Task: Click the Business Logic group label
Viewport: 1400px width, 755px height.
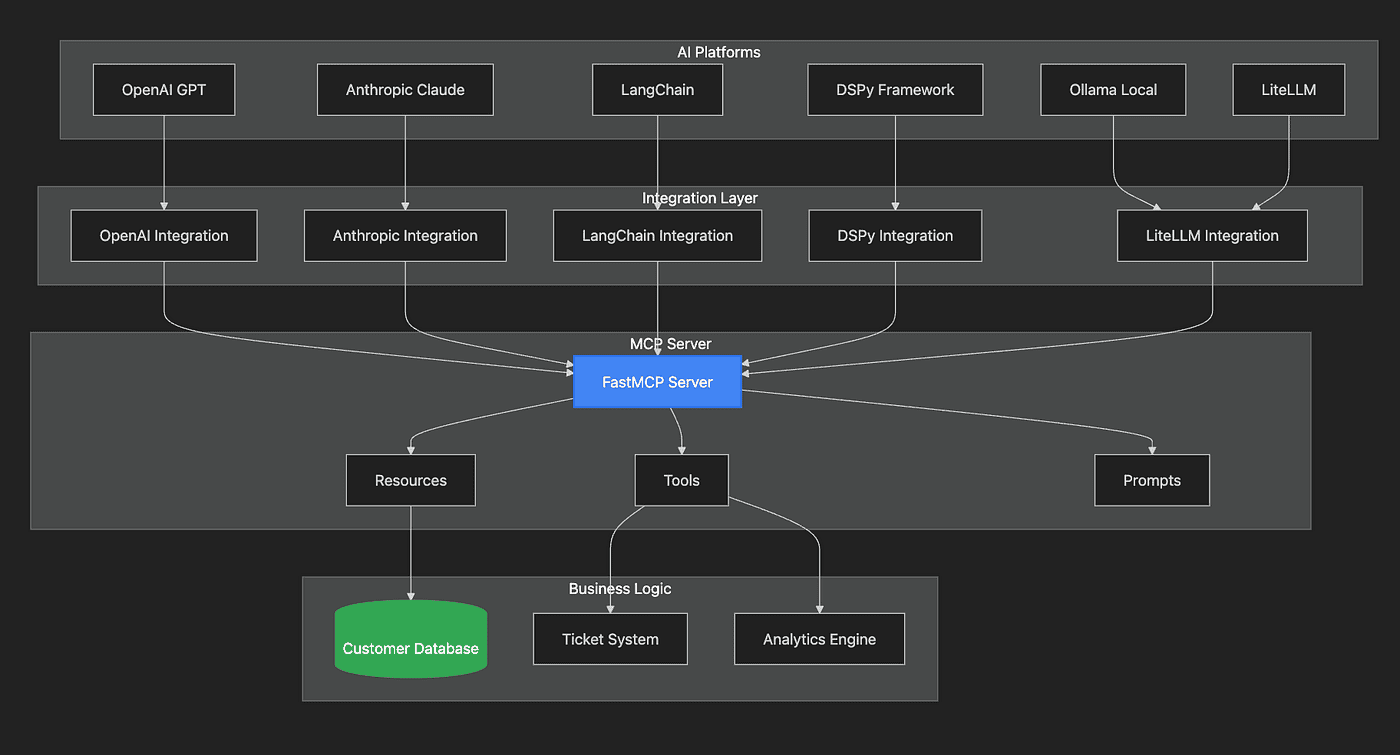Action: (x=620, y=589)
